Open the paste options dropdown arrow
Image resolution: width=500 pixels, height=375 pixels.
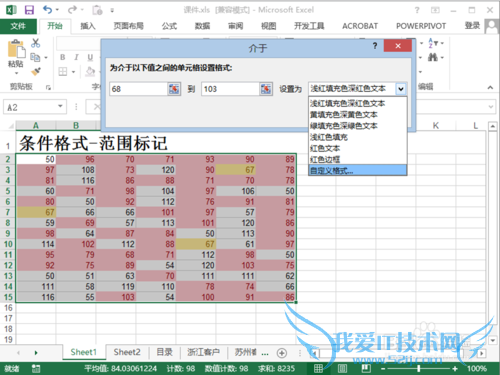(x=16, y=73)
